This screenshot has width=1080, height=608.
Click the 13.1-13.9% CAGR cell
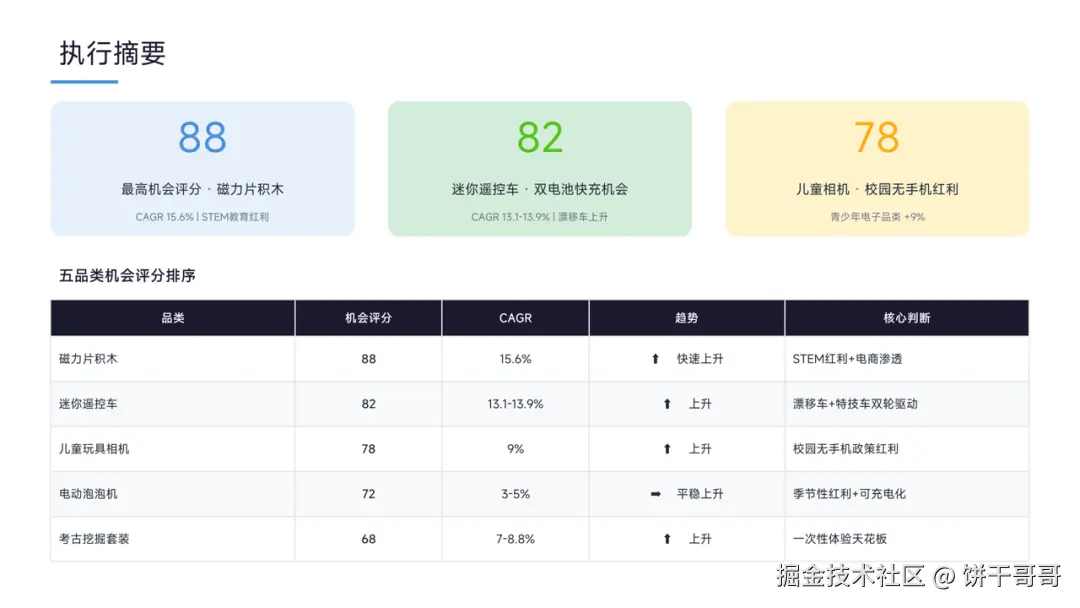click(515, 404)
